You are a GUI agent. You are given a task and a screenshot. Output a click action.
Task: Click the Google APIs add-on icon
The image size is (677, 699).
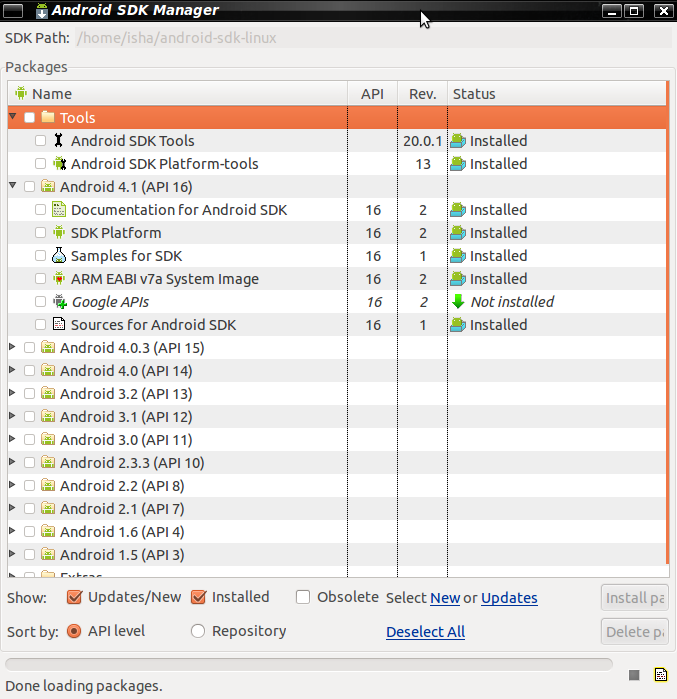coord(60,302)
